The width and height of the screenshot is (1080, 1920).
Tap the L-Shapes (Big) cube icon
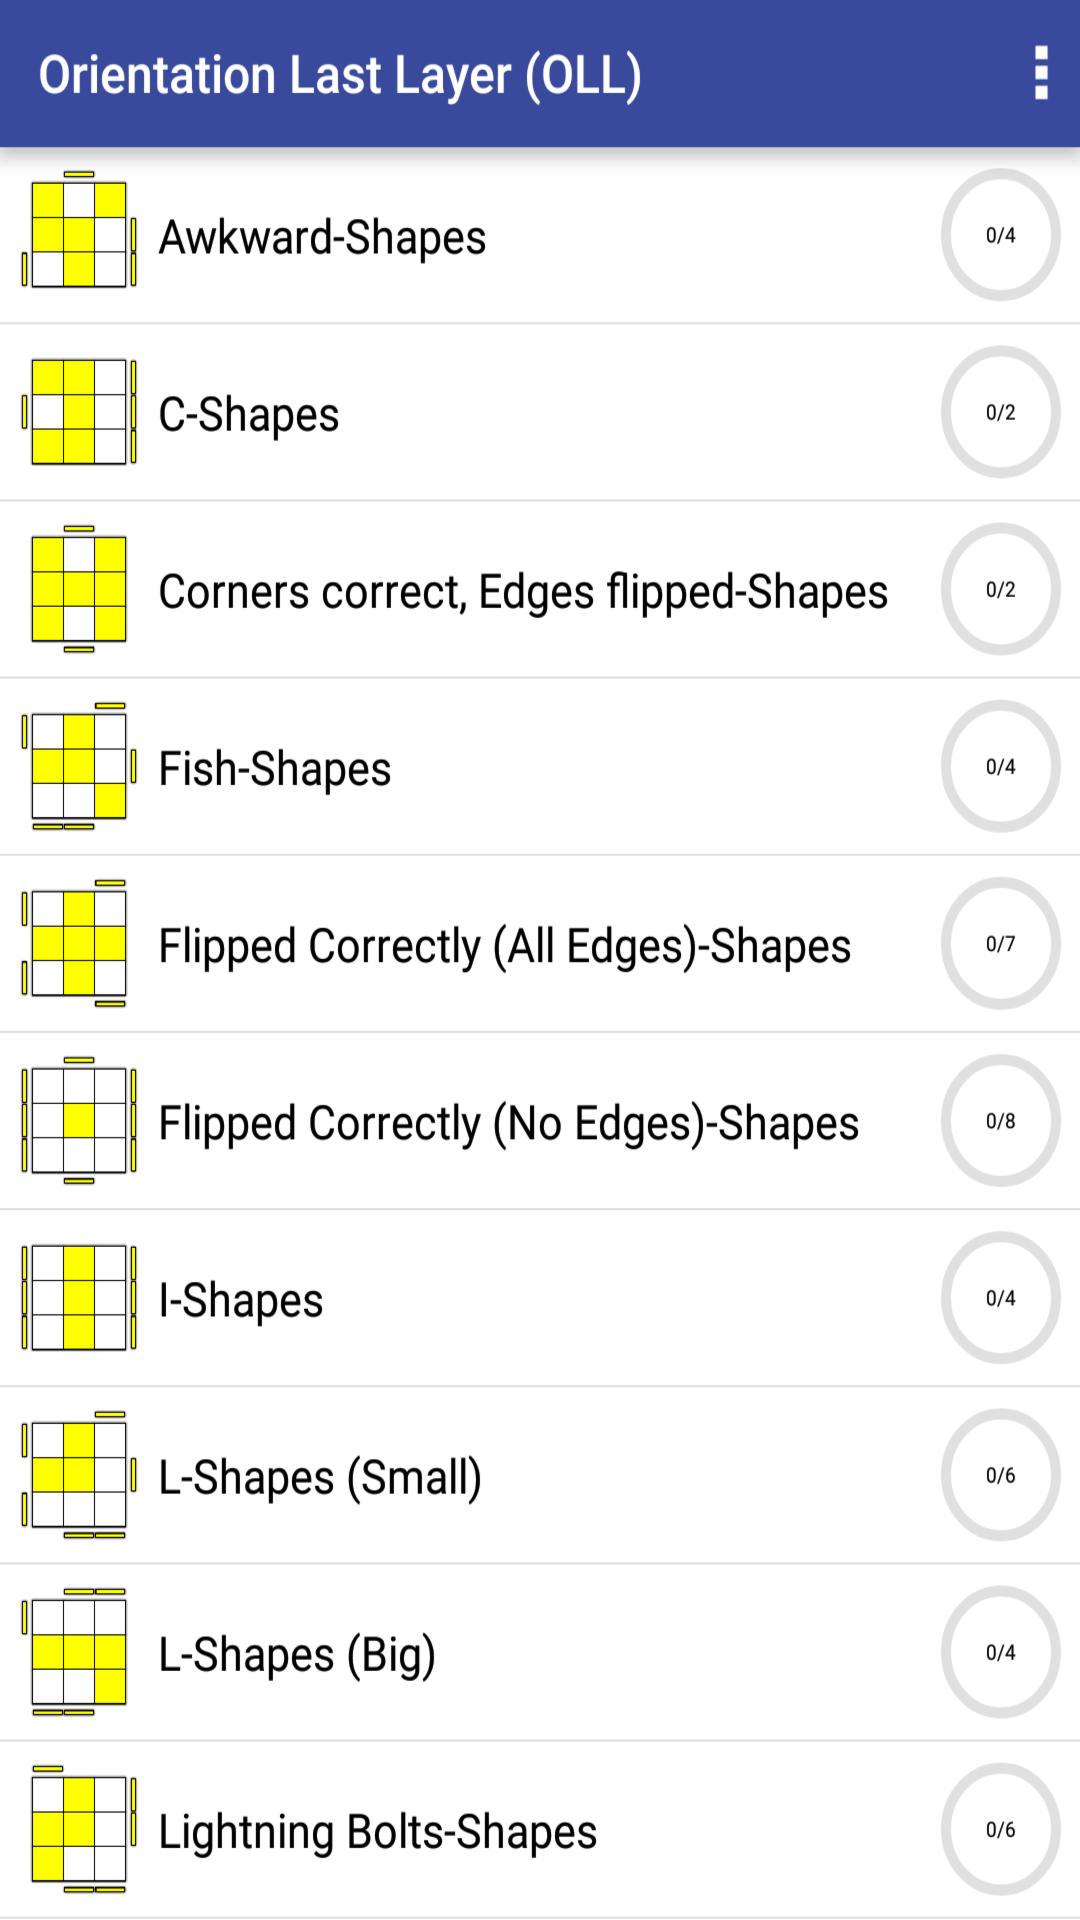(x=79, y=1652)
